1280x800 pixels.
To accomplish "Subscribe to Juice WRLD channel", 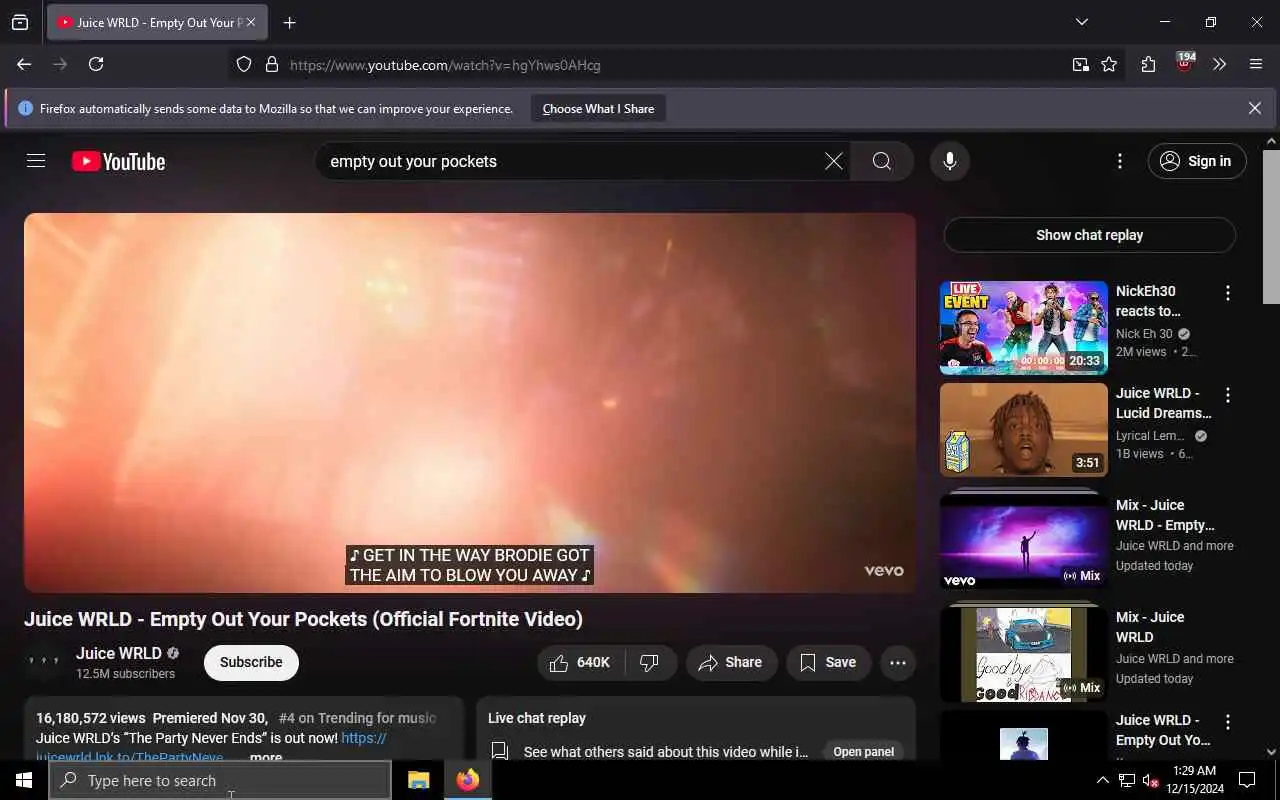I will pos(251,662).
